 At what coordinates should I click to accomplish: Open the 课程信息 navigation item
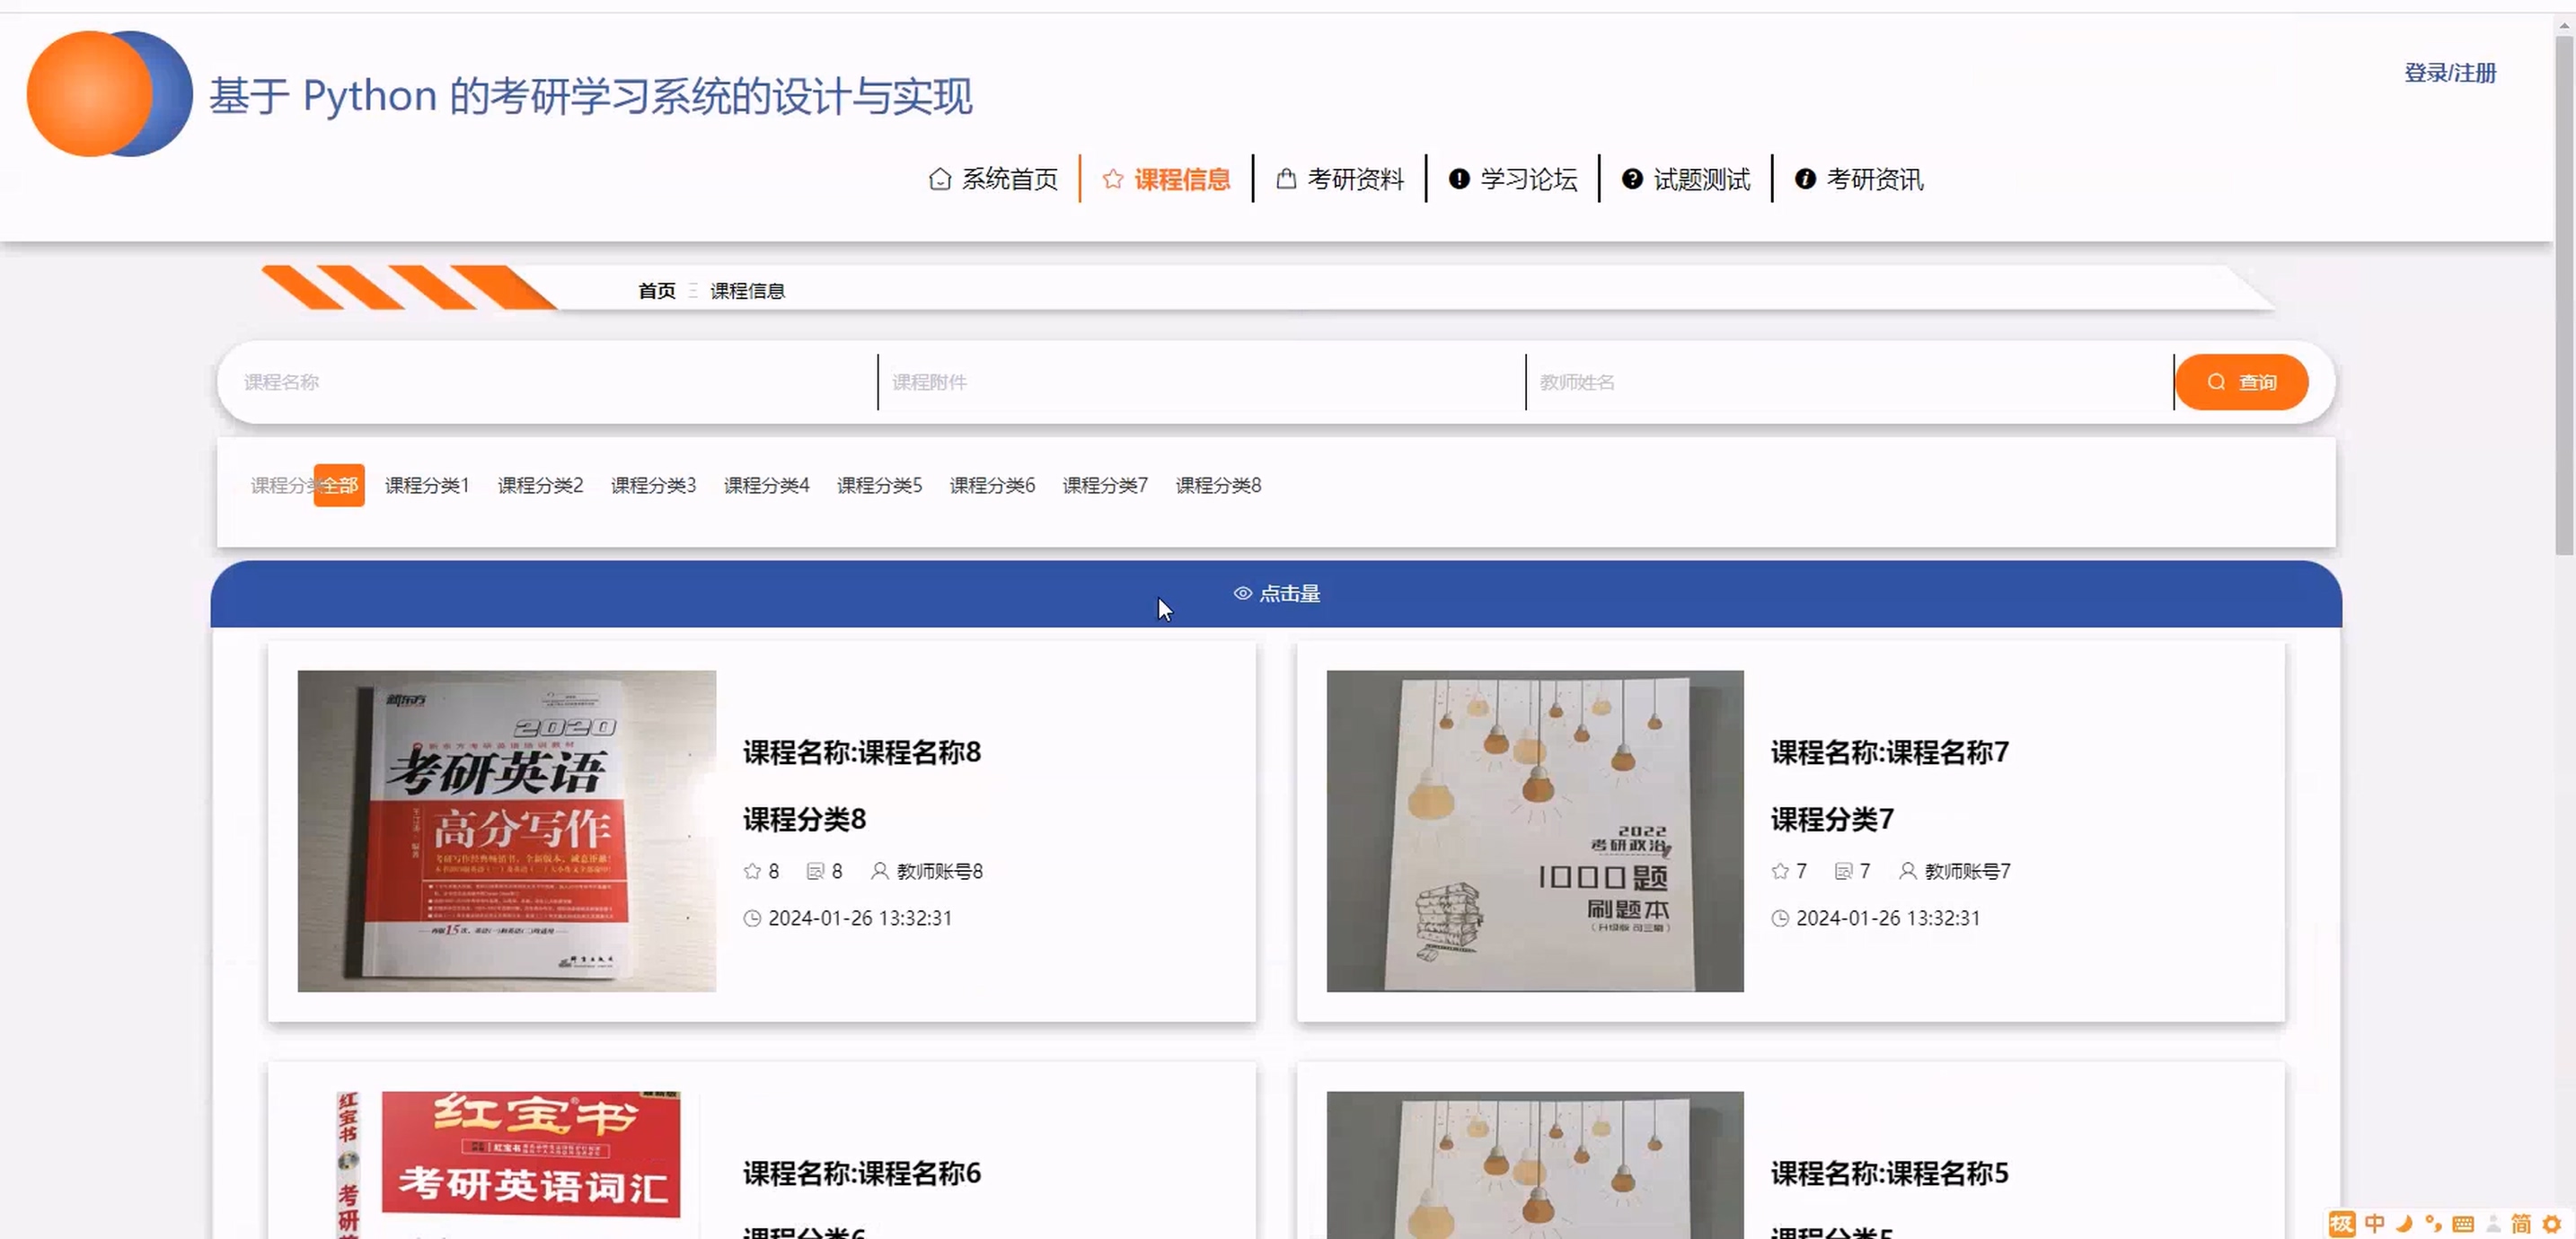1166,179
